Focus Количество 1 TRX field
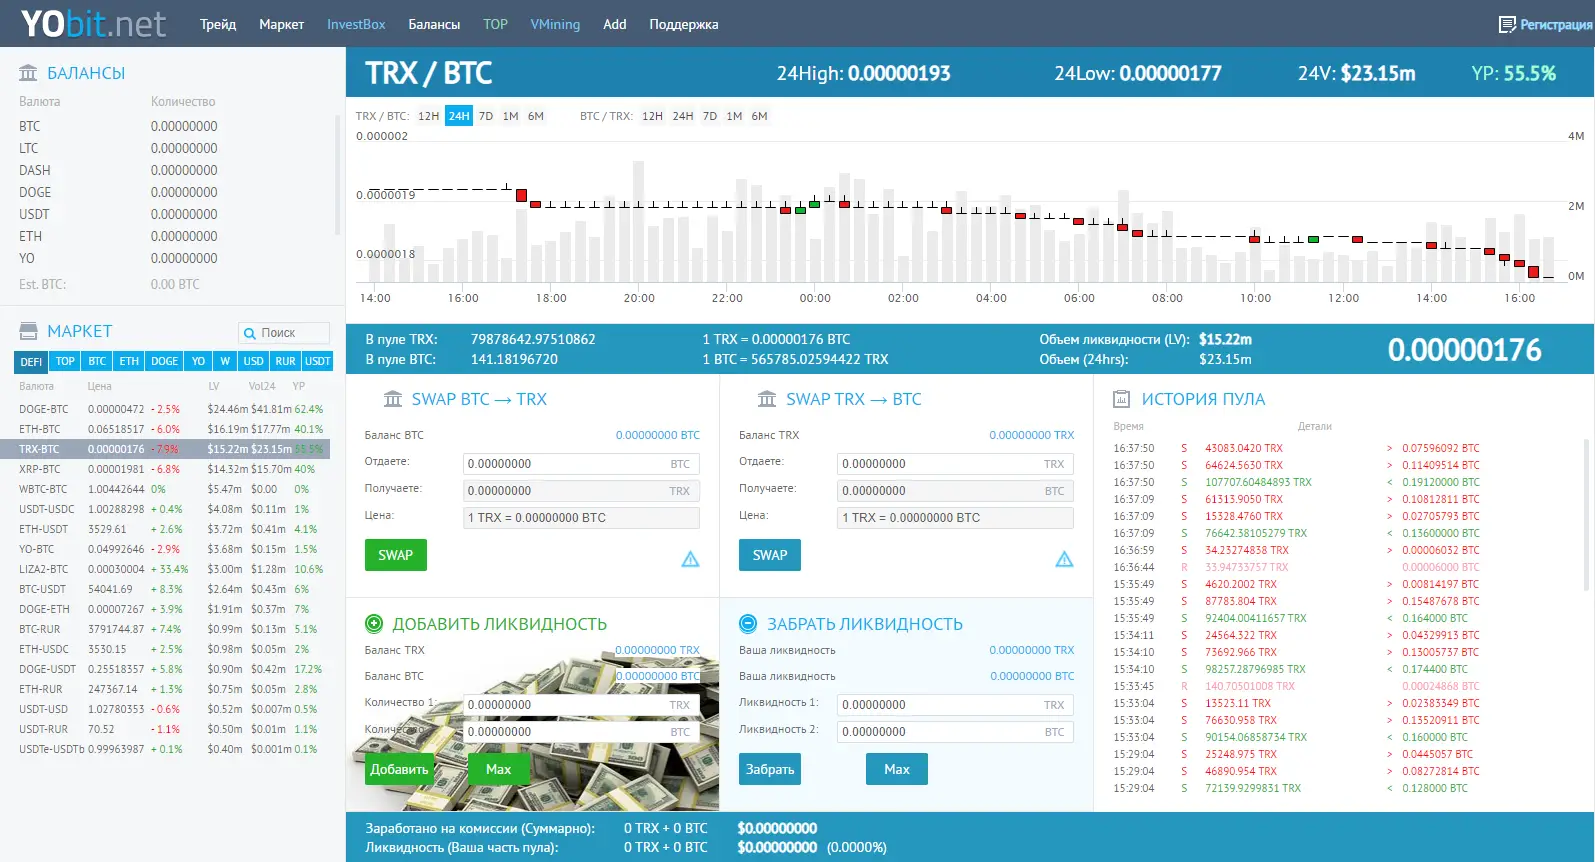Viewport: 1595px width, 862px height. point(582,705)
